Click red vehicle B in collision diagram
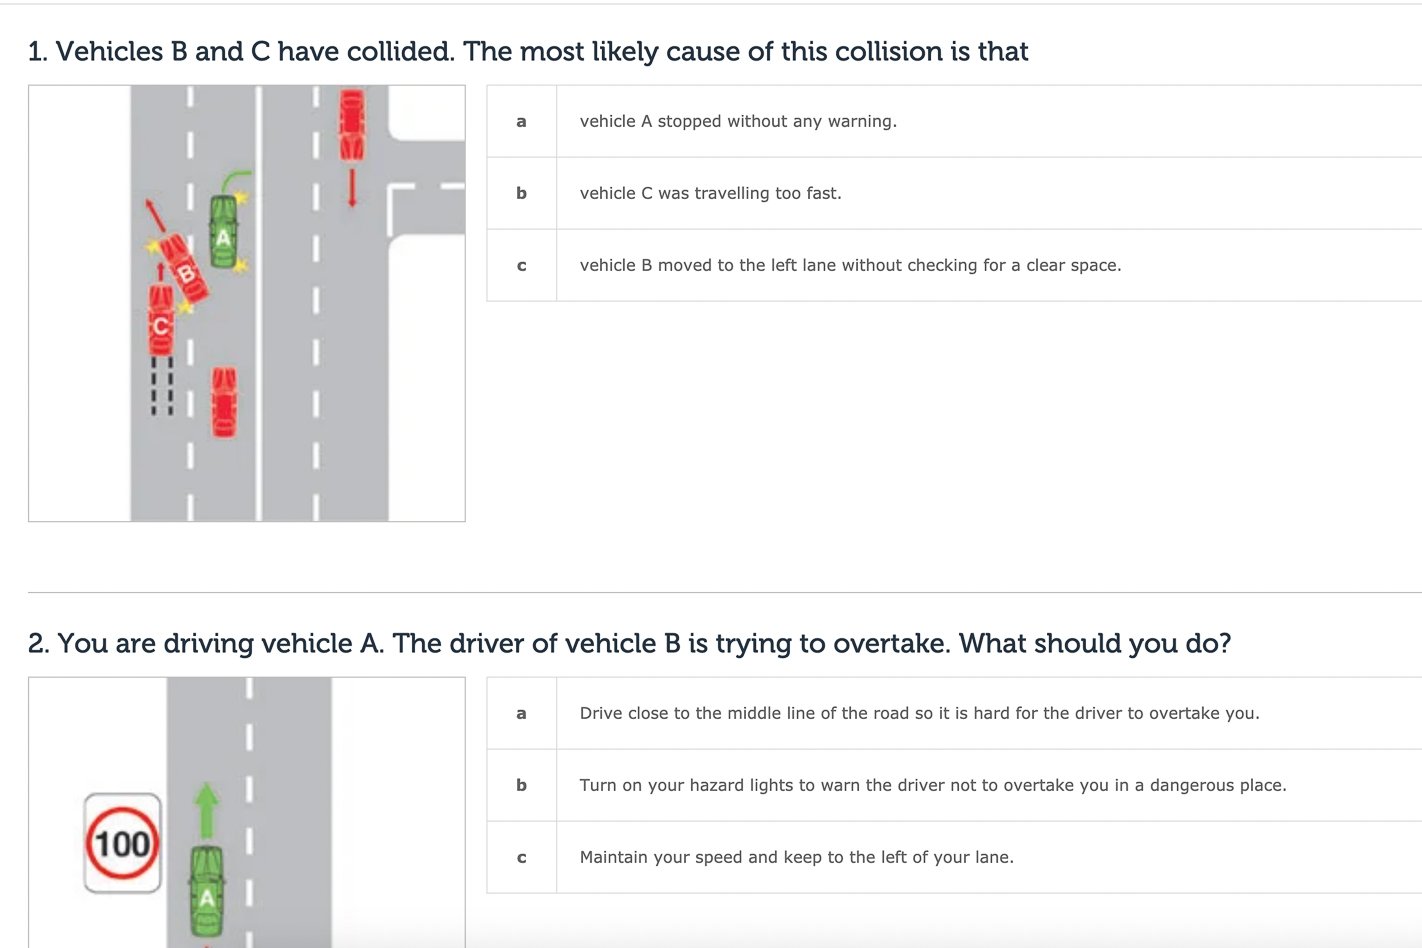 pos(185,268)
